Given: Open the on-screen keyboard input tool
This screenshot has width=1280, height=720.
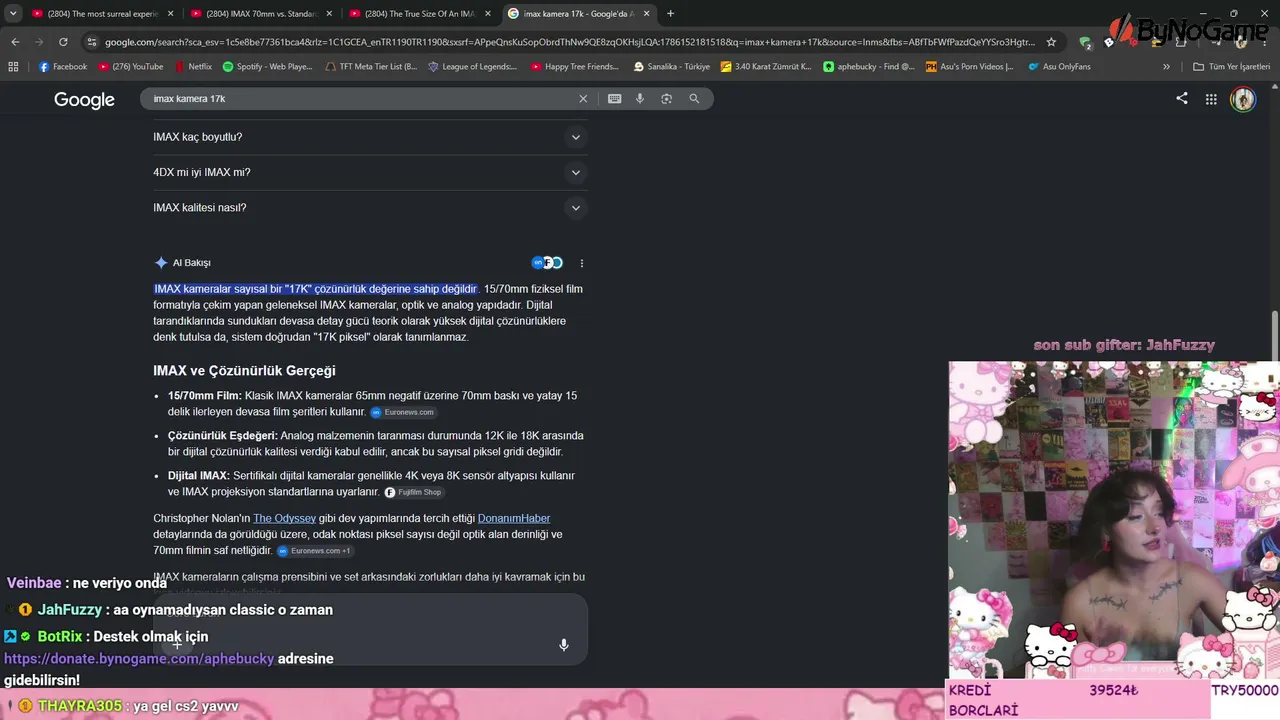Looking at the screenshot, I should coord(614,99).
